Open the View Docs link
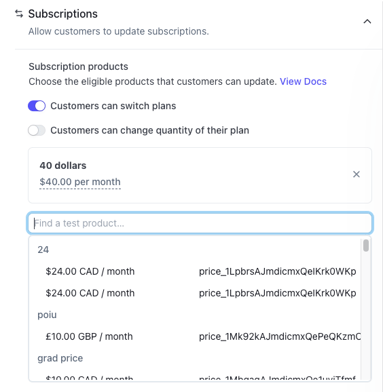This screenshot has height=392, width=383. [x=303, y=82]
